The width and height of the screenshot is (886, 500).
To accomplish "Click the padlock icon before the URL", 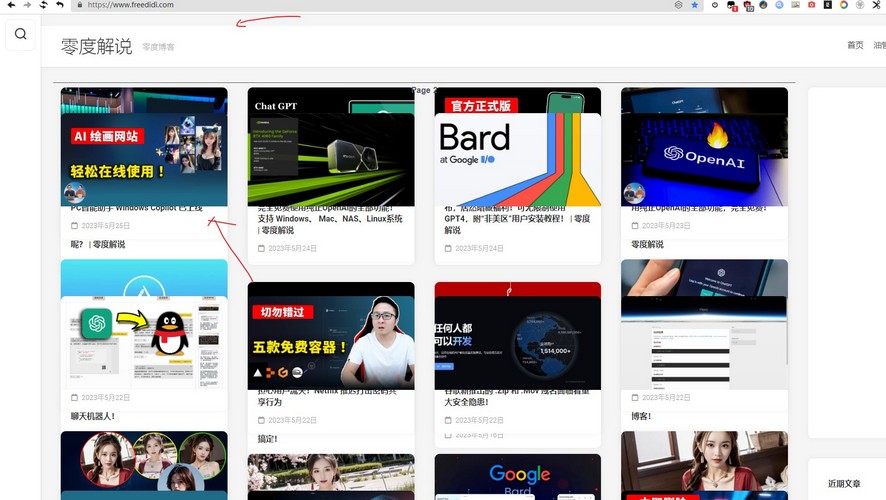I will click(80, 5).
